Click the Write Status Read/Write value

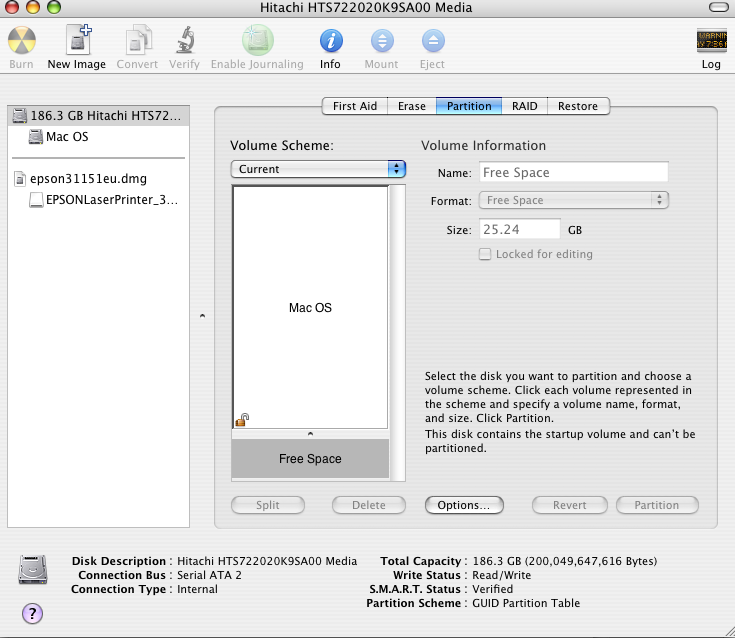pyautogui.click(x=501, y=575)
